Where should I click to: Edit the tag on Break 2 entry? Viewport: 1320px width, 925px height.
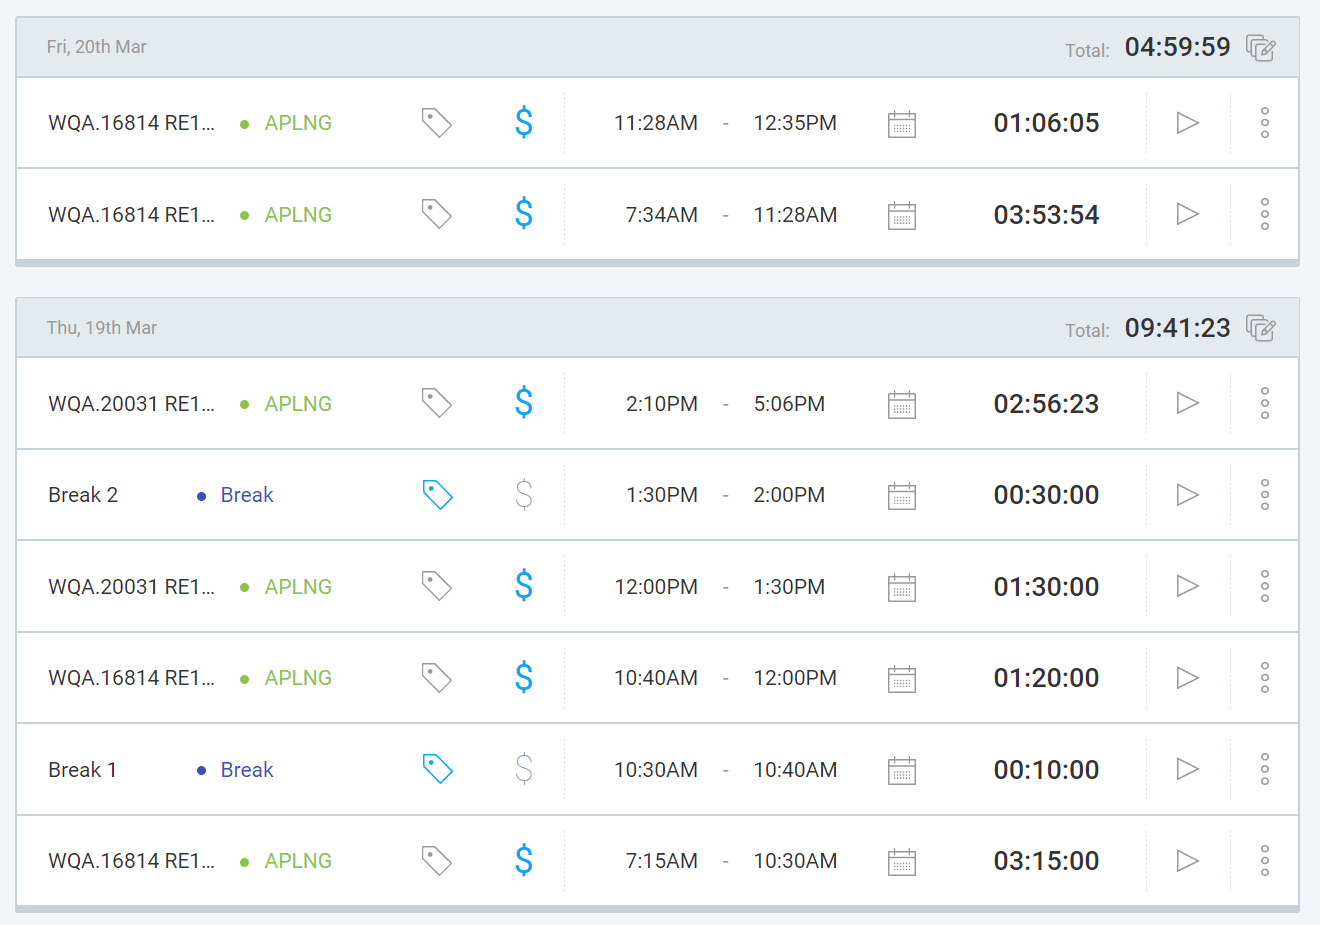pos(437,495)
